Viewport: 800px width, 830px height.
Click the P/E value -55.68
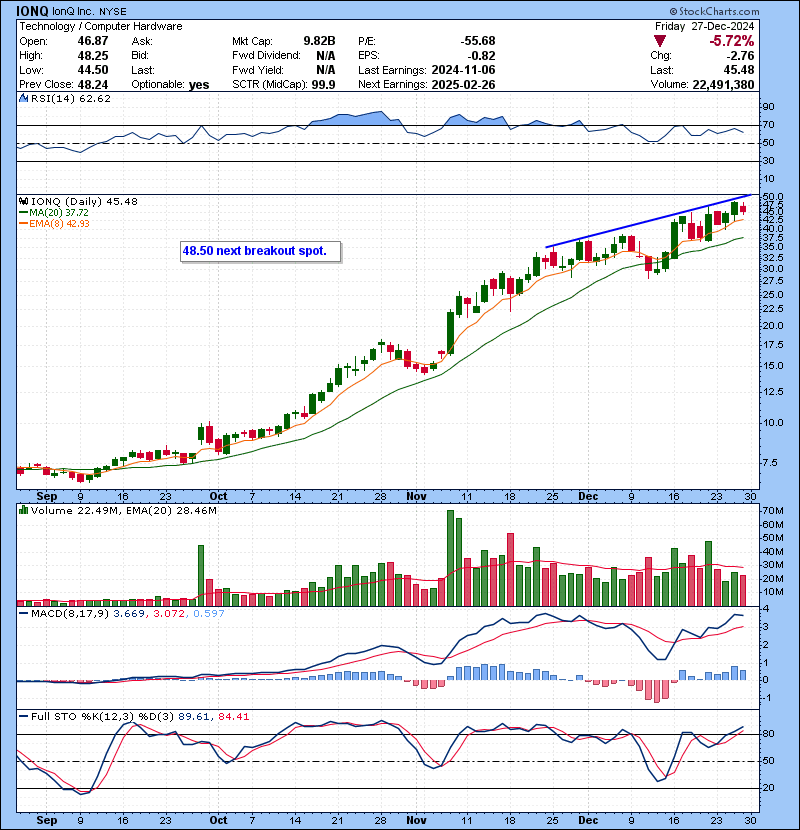[478, 41]
